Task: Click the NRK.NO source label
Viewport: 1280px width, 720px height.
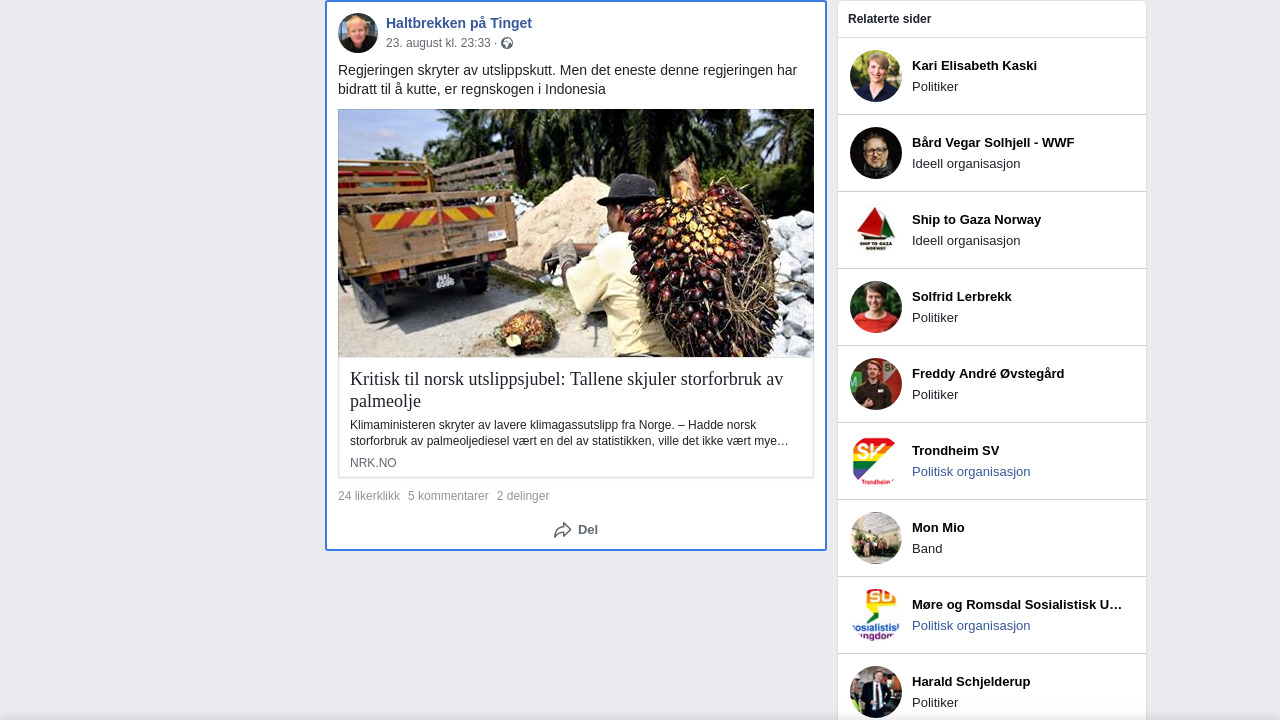Action: pos(373,463)
